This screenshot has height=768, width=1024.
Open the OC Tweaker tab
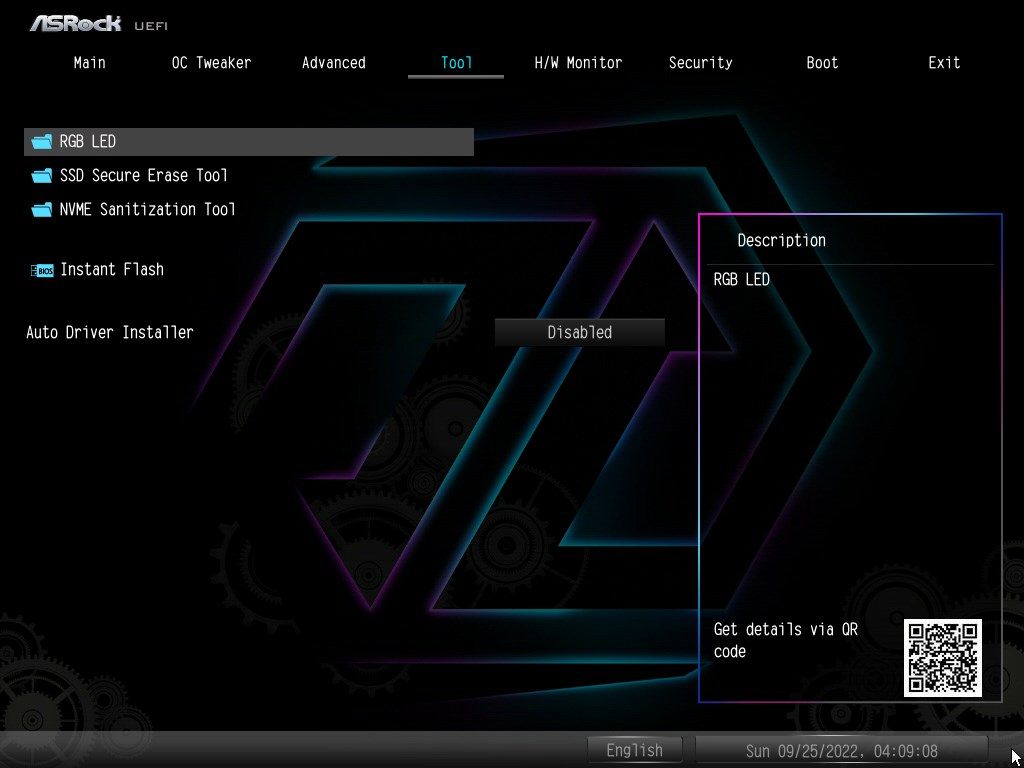tap(211, 63)
